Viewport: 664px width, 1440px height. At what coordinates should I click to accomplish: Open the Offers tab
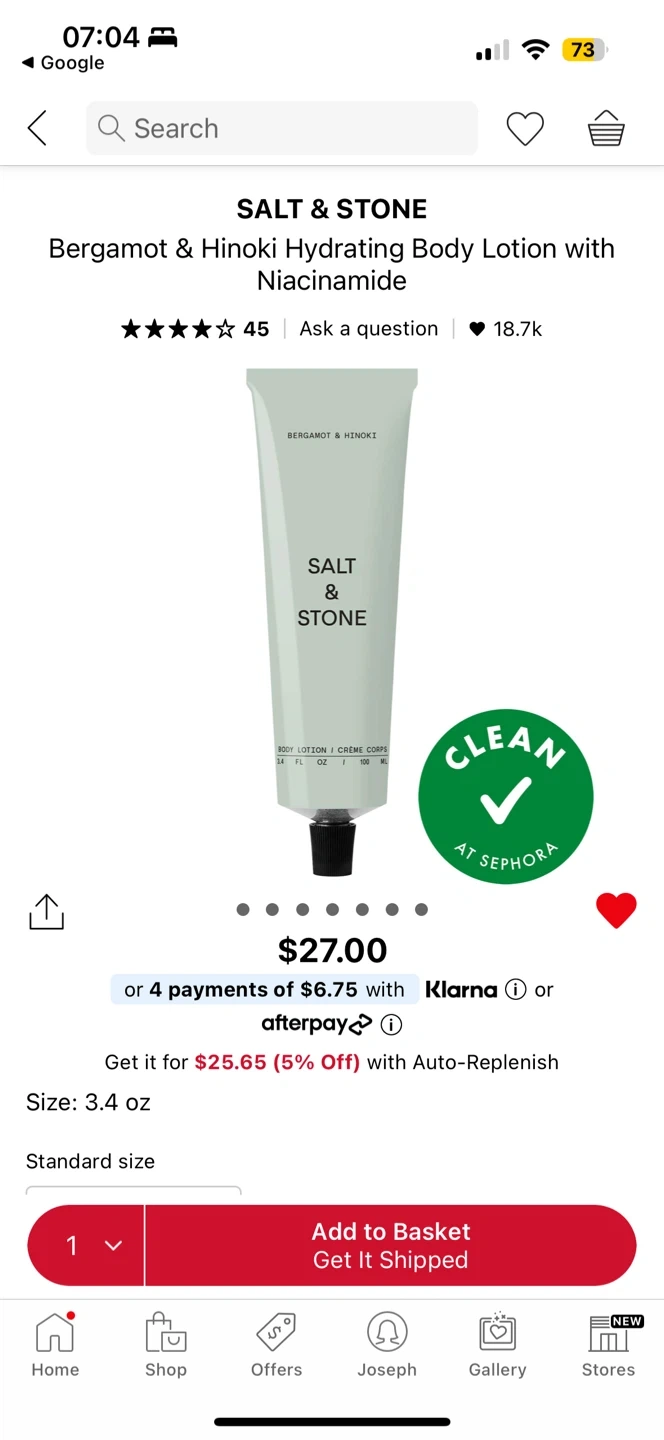pos(276,1346)
